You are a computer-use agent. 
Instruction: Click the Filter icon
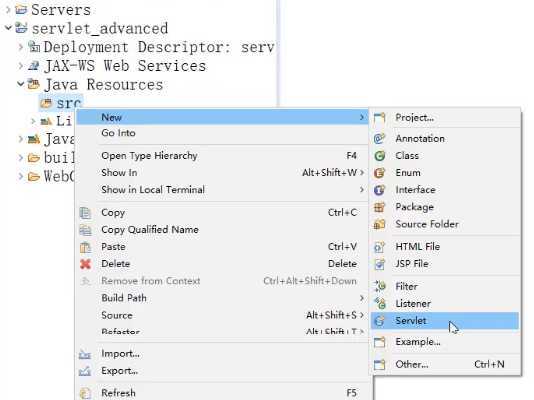click(379, 286)
